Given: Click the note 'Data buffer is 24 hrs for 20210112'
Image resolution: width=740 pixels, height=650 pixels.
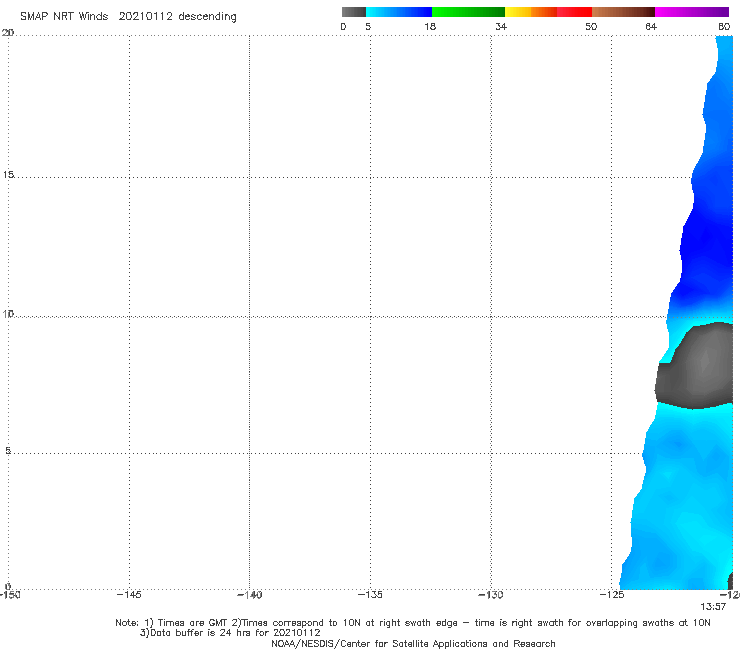Looking at the screenshot, I should click(230, 633).
